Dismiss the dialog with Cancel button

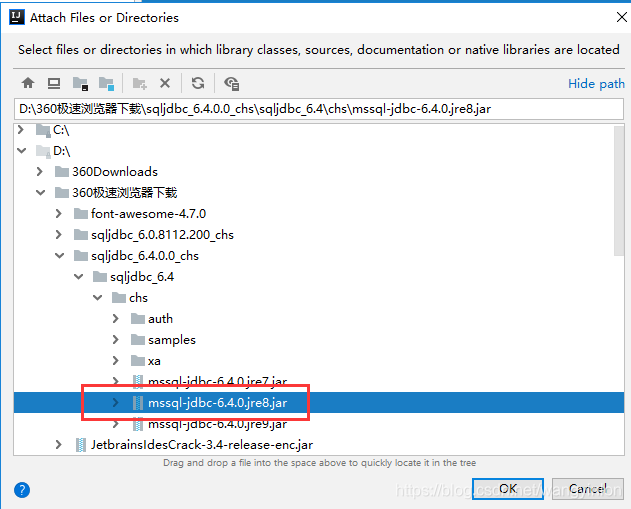coord(588,489)
